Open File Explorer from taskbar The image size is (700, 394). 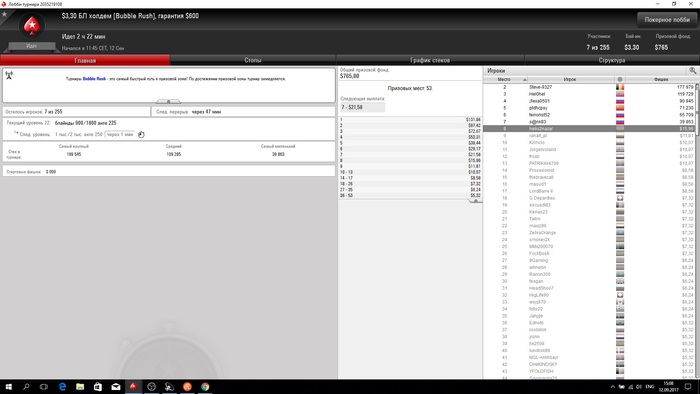coord(80,387)
